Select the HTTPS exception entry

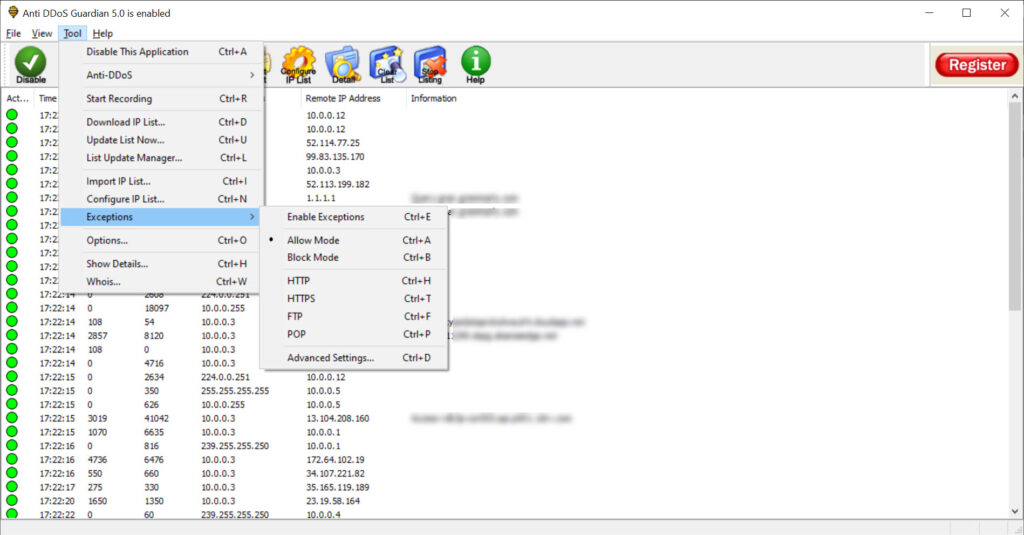[x=301, y=298]
